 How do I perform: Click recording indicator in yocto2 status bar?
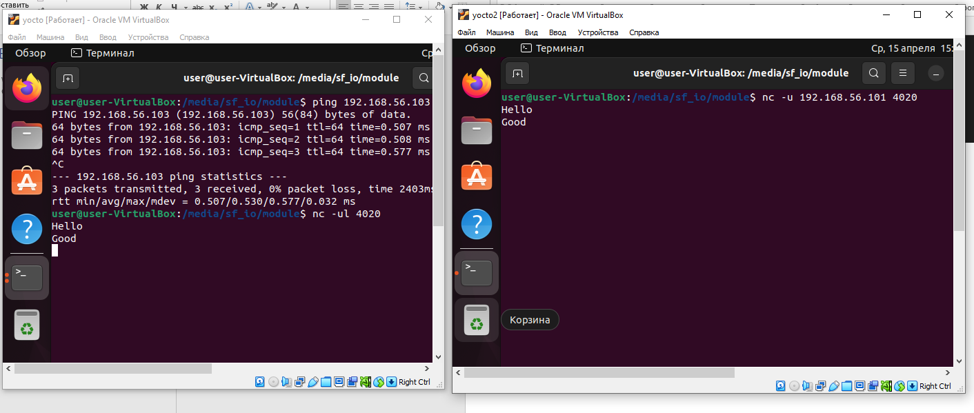tap(873, 386)
